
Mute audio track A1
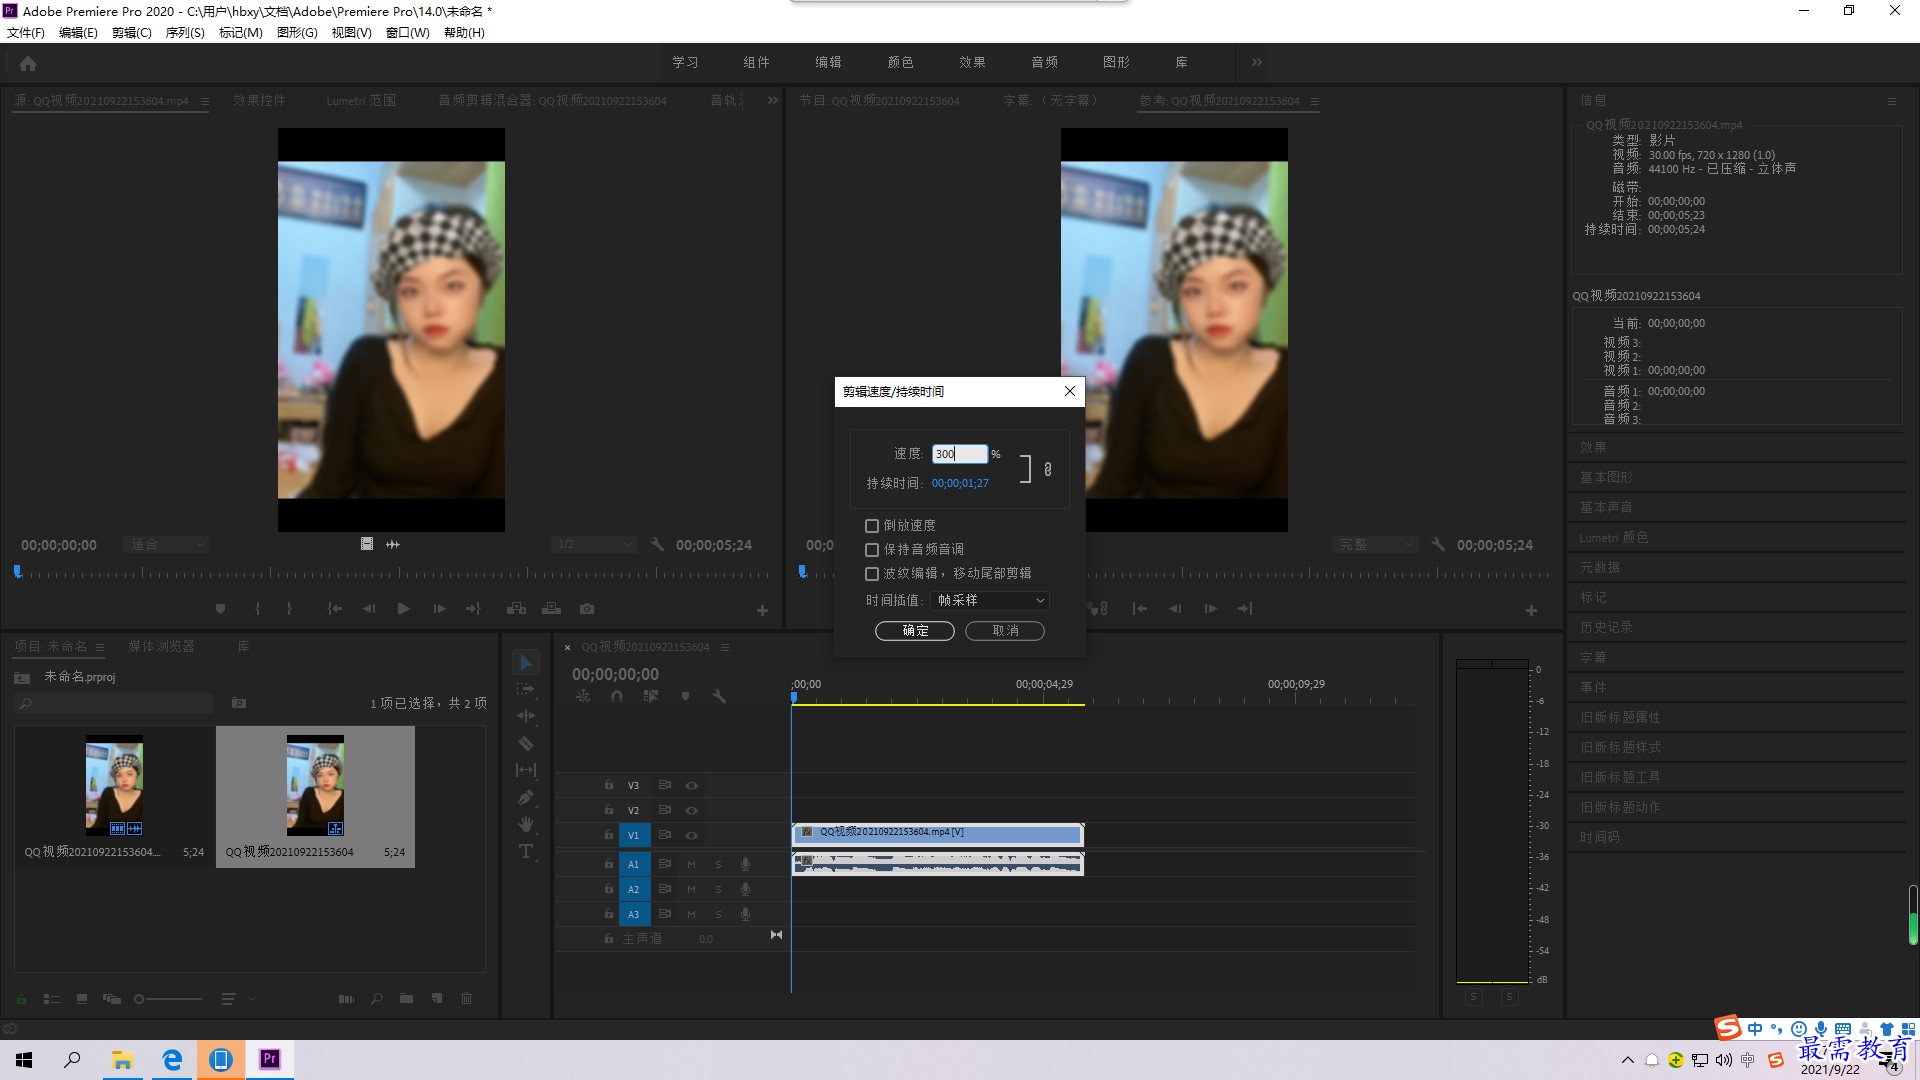(691, 864)
